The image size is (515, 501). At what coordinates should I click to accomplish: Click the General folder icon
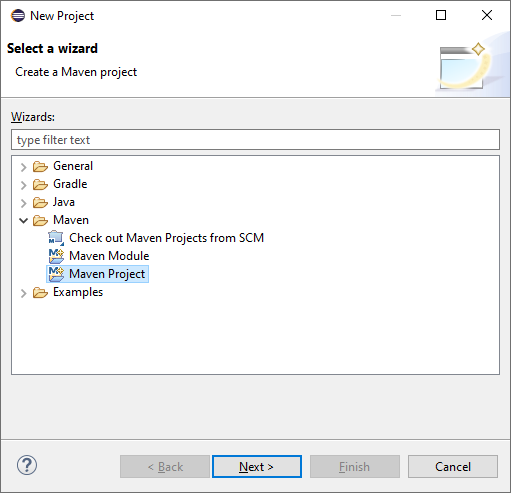click(40, 166)
